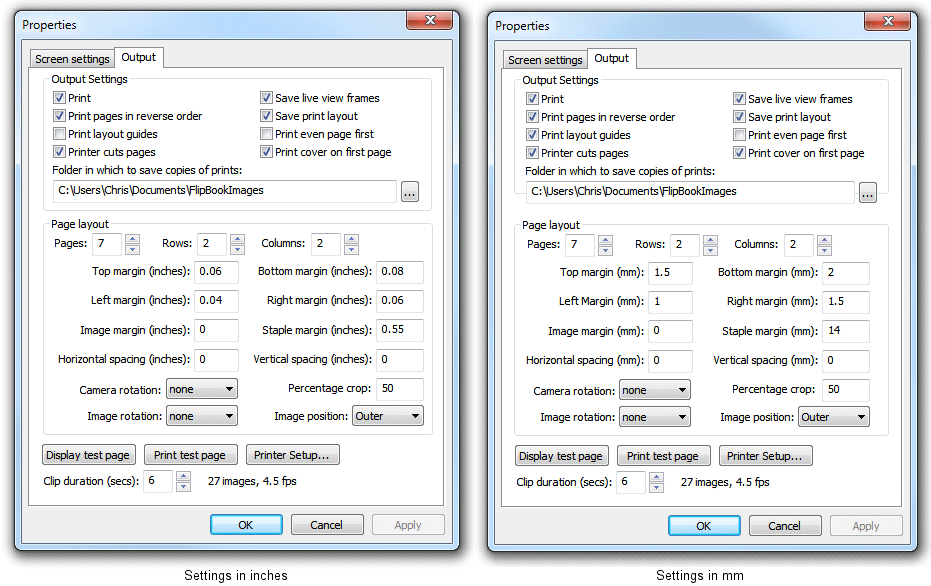Increase Rows spinner in inches dialog
Image resolution: width=931 pixels, height=586 pixels.
(x=238, y=239)
